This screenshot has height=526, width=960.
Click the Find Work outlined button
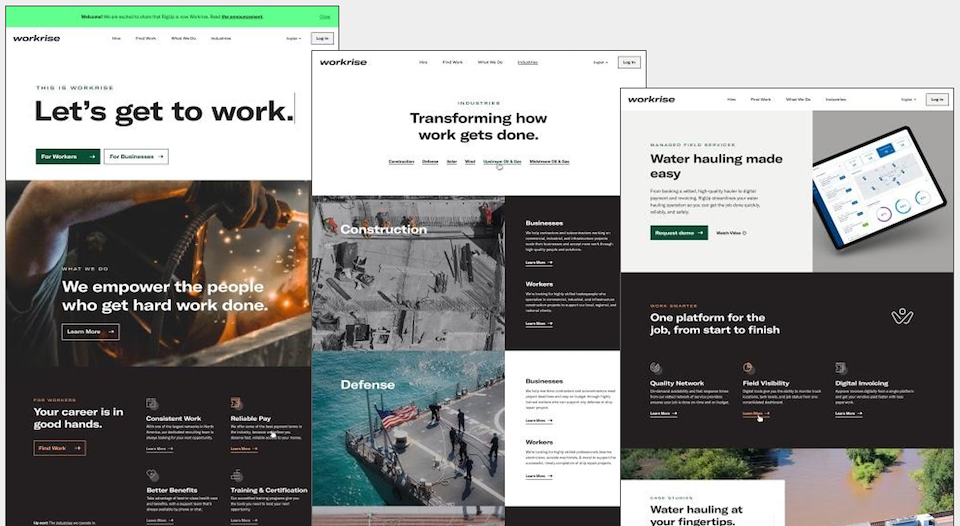59,448
